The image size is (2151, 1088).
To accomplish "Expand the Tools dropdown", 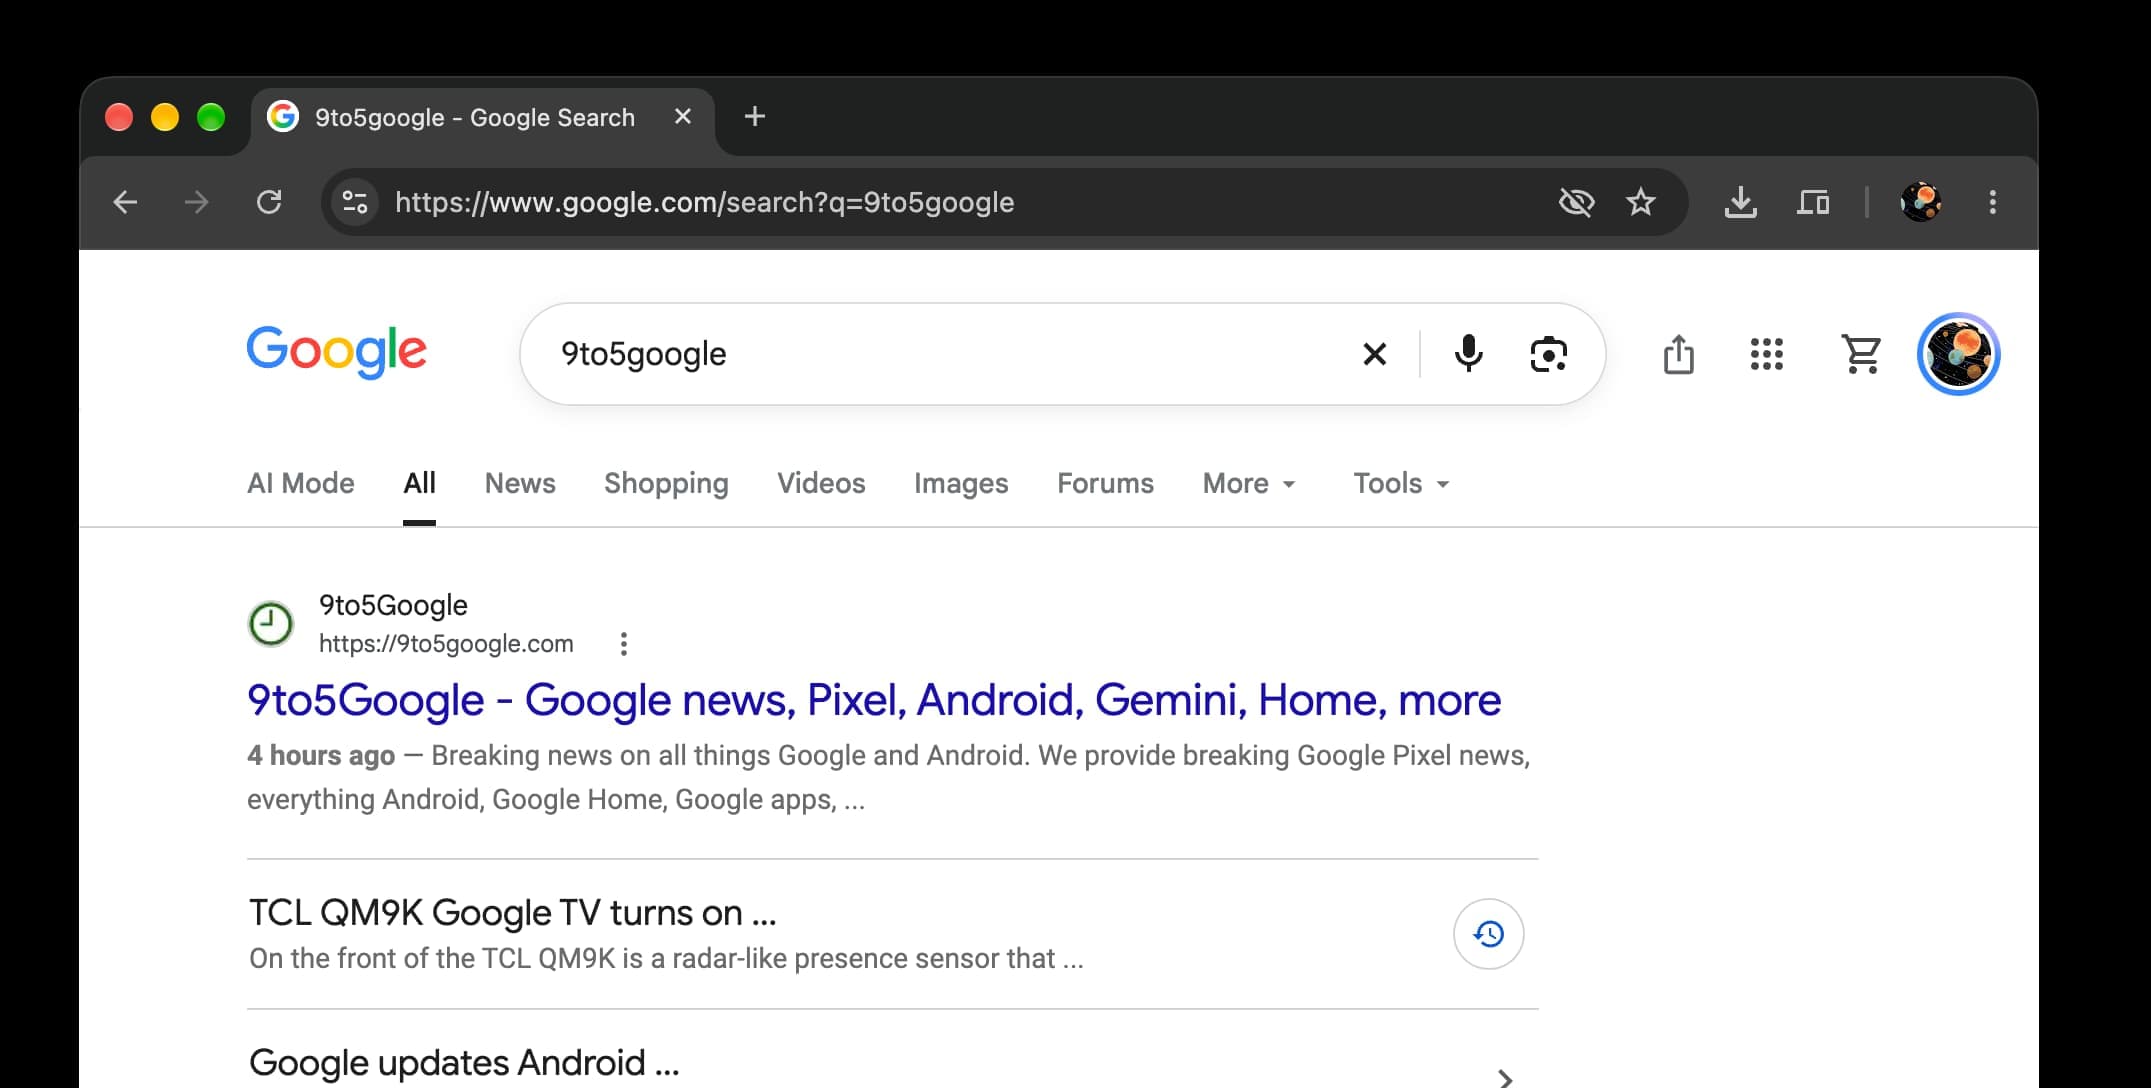I will coord(1401,484).
